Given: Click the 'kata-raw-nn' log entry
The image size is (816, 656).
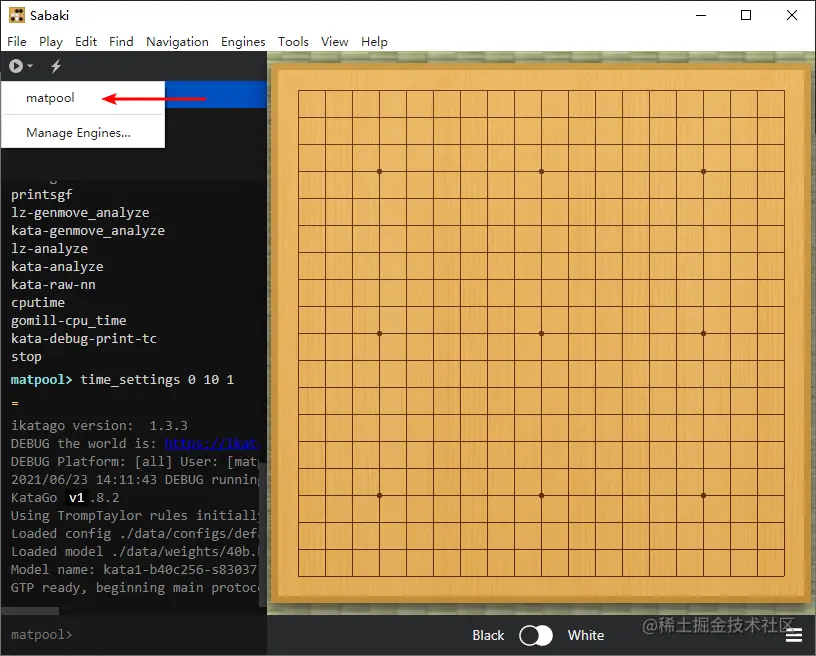Looking at the screenshot, I should coord(53,285).
